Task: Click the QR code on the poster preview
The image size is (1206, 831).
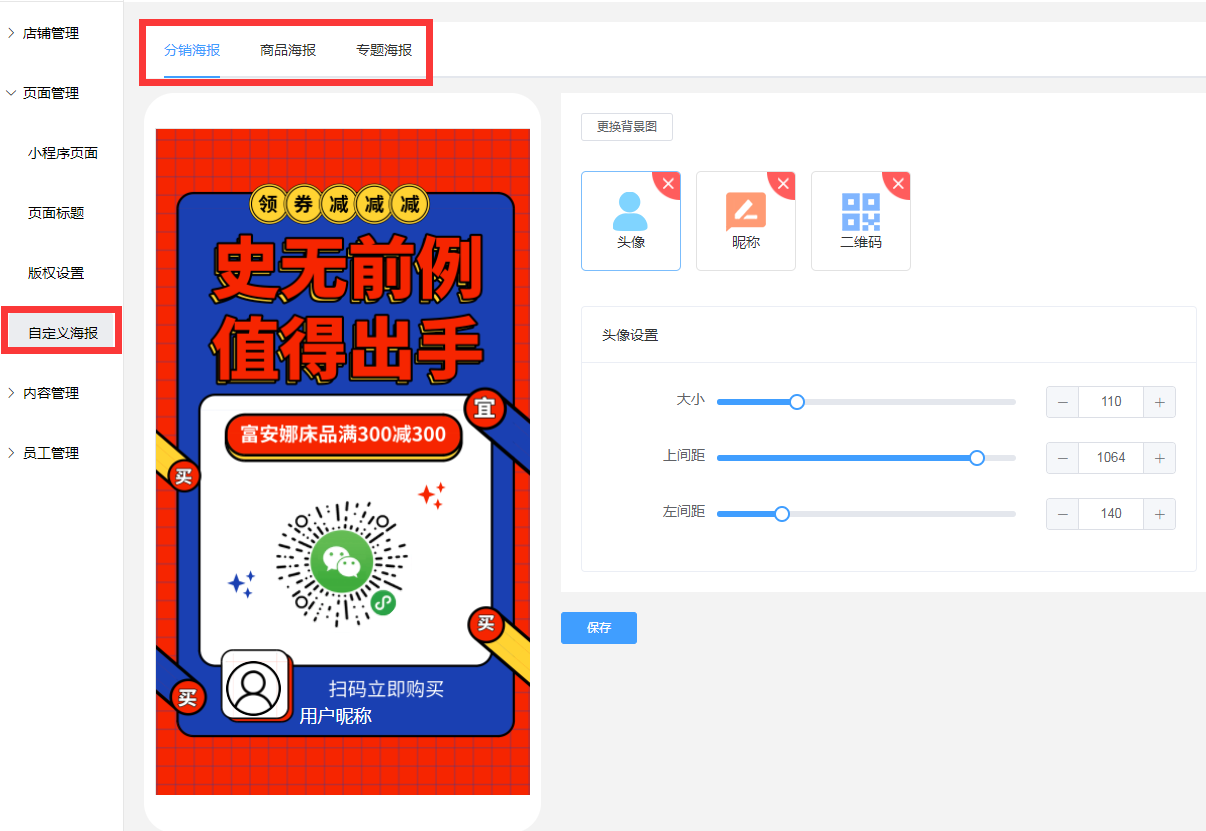Action: (342, 564)
